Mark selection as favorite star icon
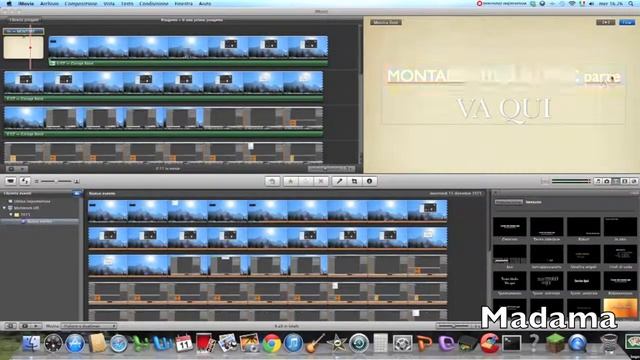Viewport: 640px width, 360px height. (291, 181)
